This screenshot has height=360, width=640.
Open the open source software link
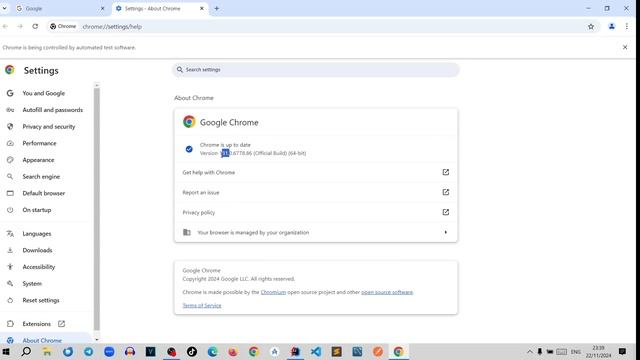387,292
